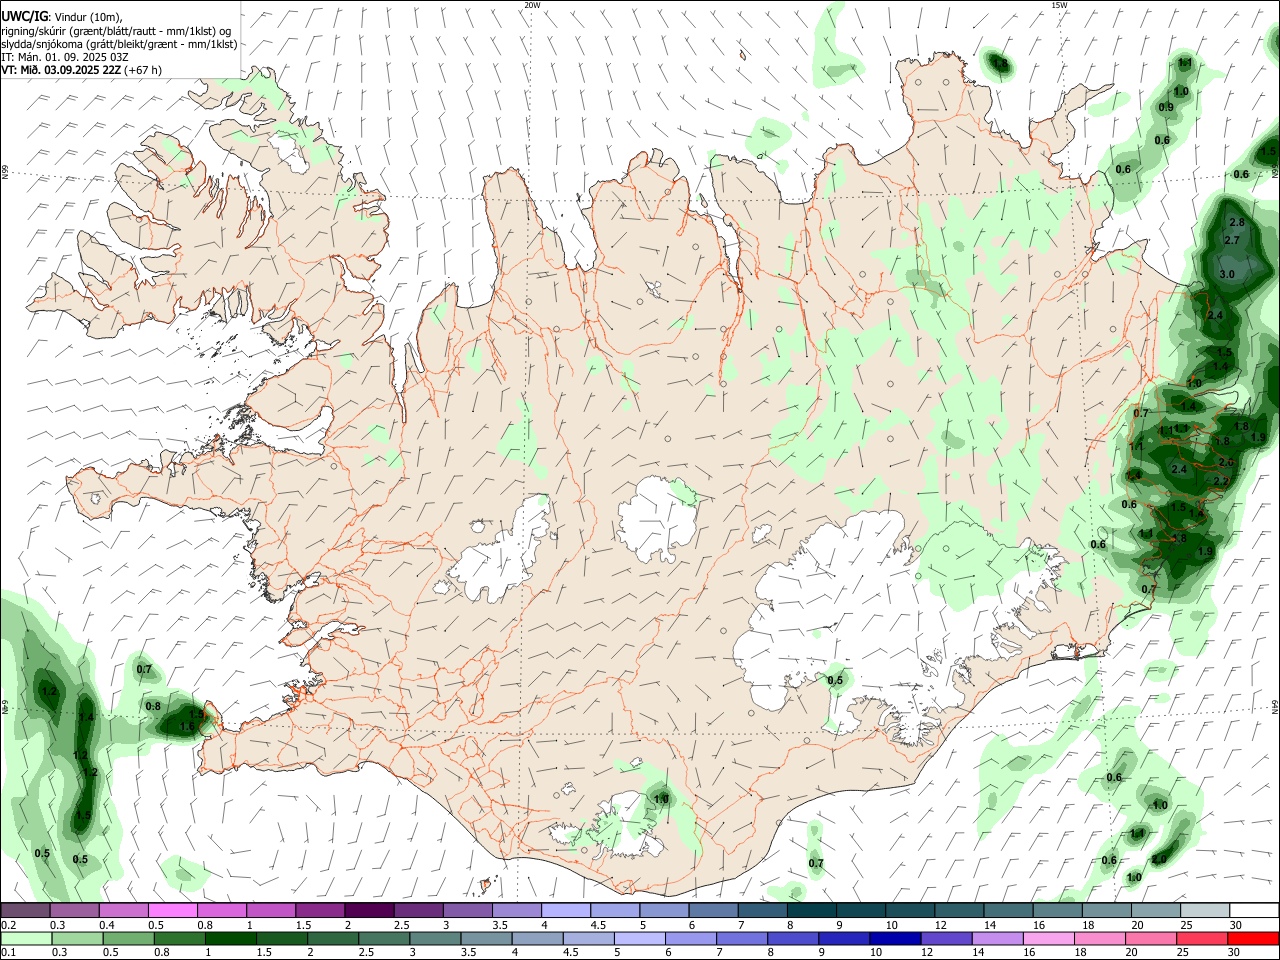Viewport: 1280px width, 960px height.
Task: Click the '2.7' precipitation value on the map
Action: pyautogui.click(x=1232, y=240)
